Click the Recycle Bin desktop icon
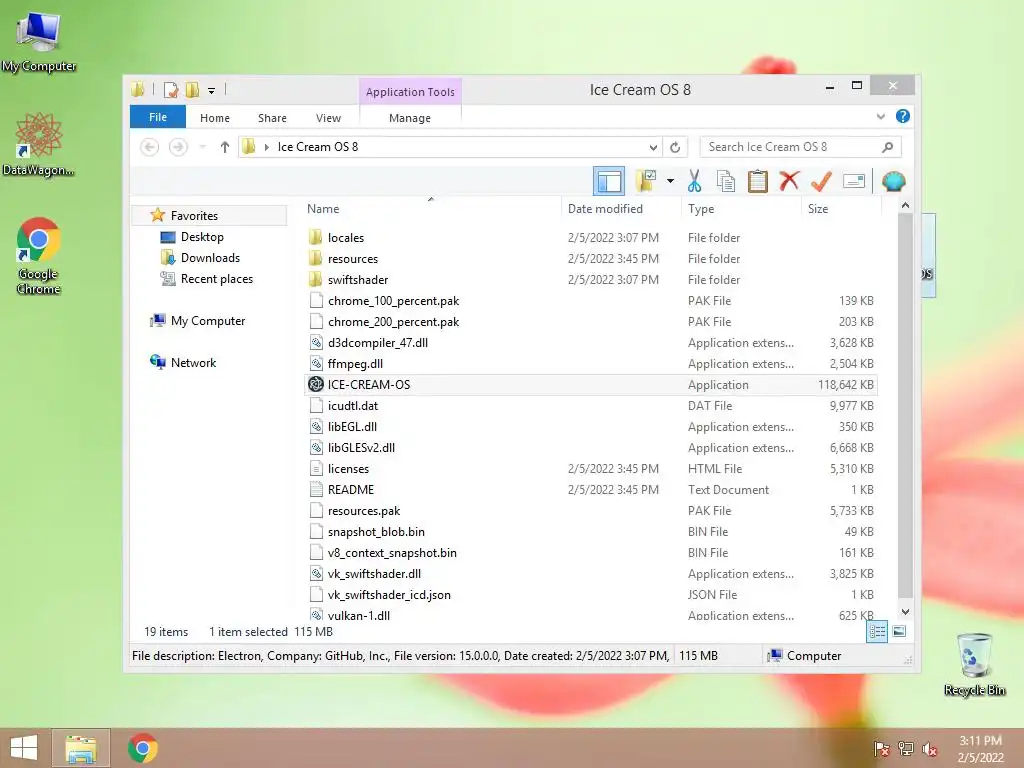Screen dimensions: 1024x768 pos(974,664)
